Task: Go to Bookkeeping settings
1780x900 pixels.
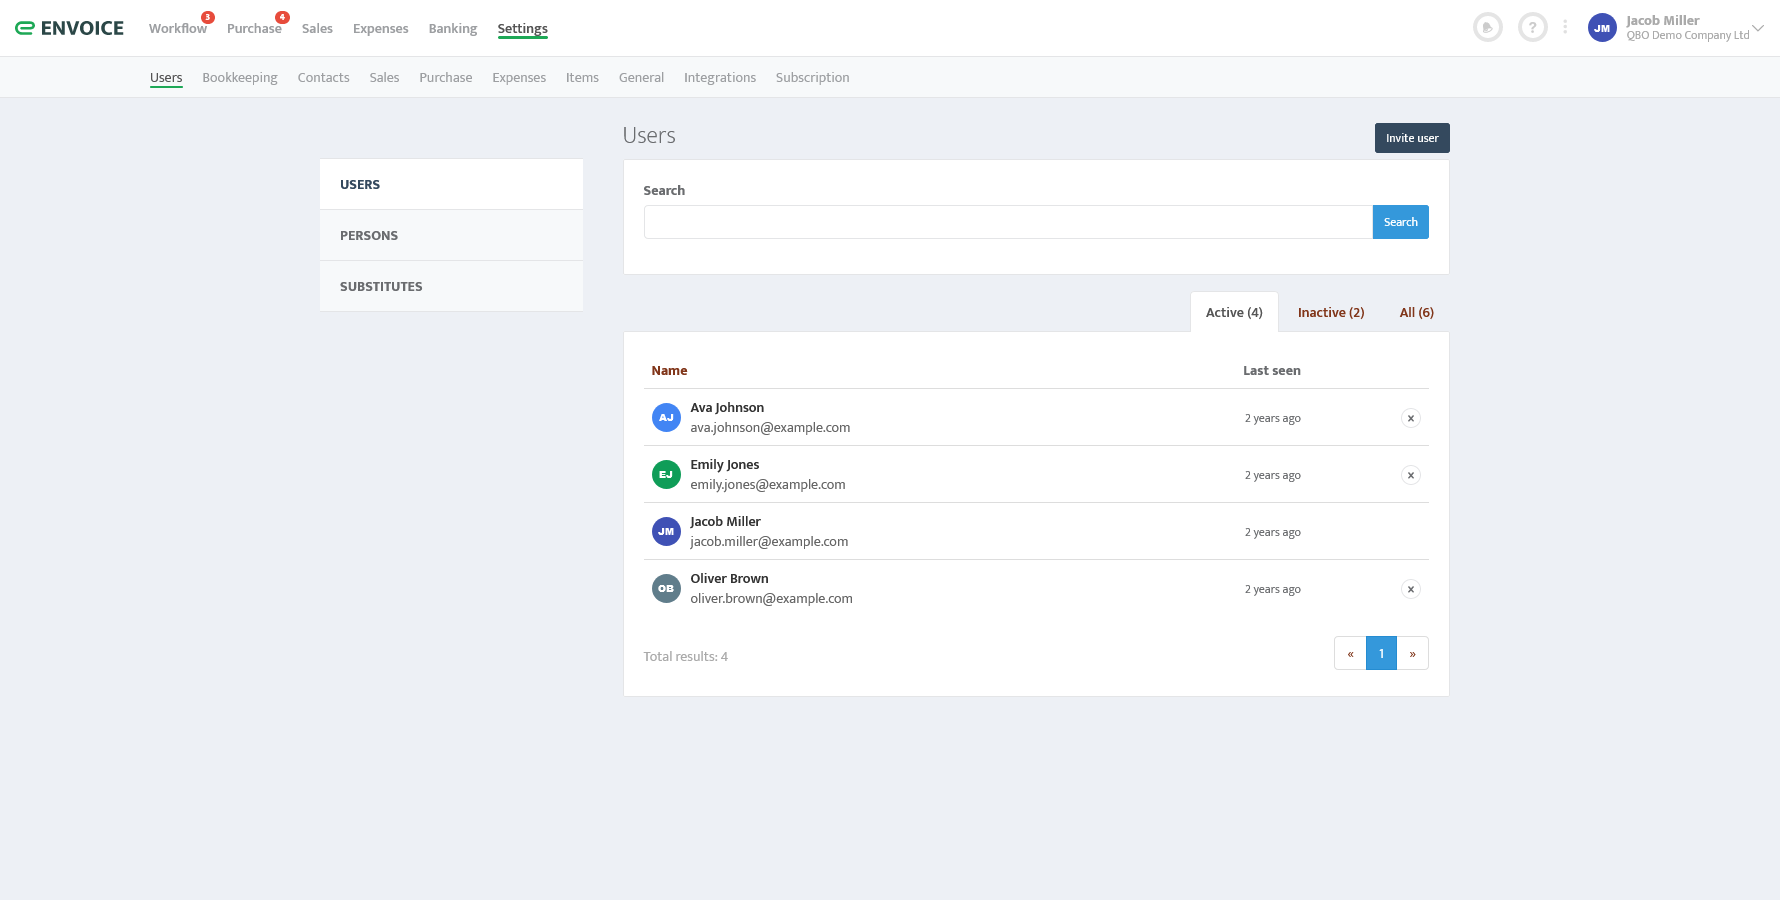Action: 240,78
